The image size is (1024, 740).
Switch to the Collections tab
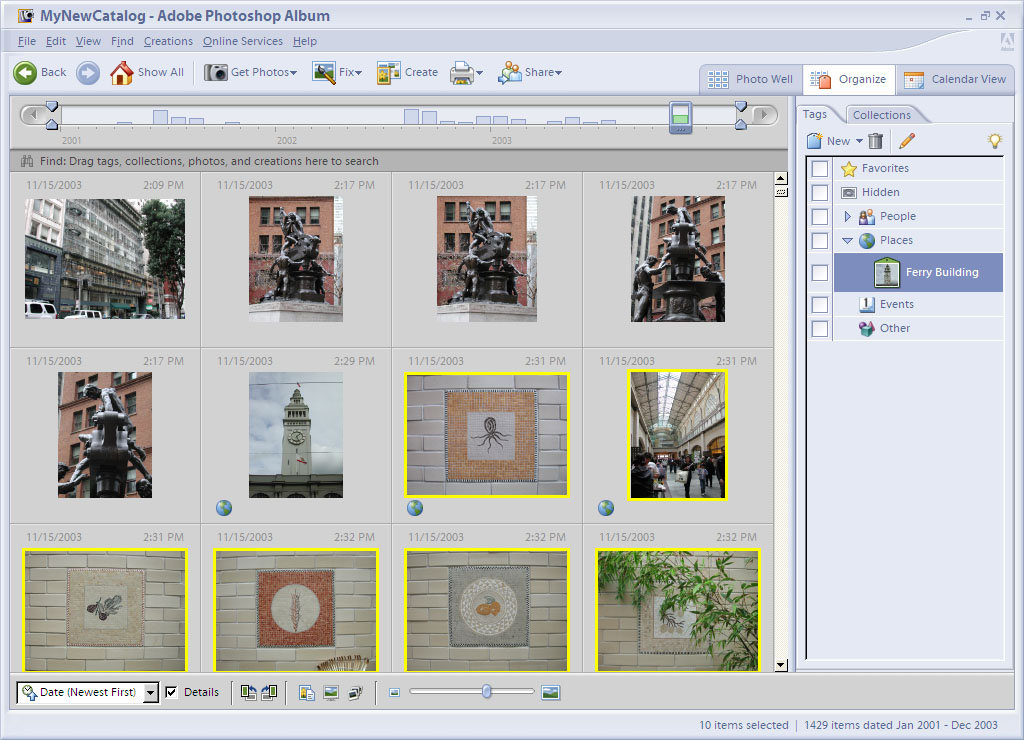click(881, 115)
